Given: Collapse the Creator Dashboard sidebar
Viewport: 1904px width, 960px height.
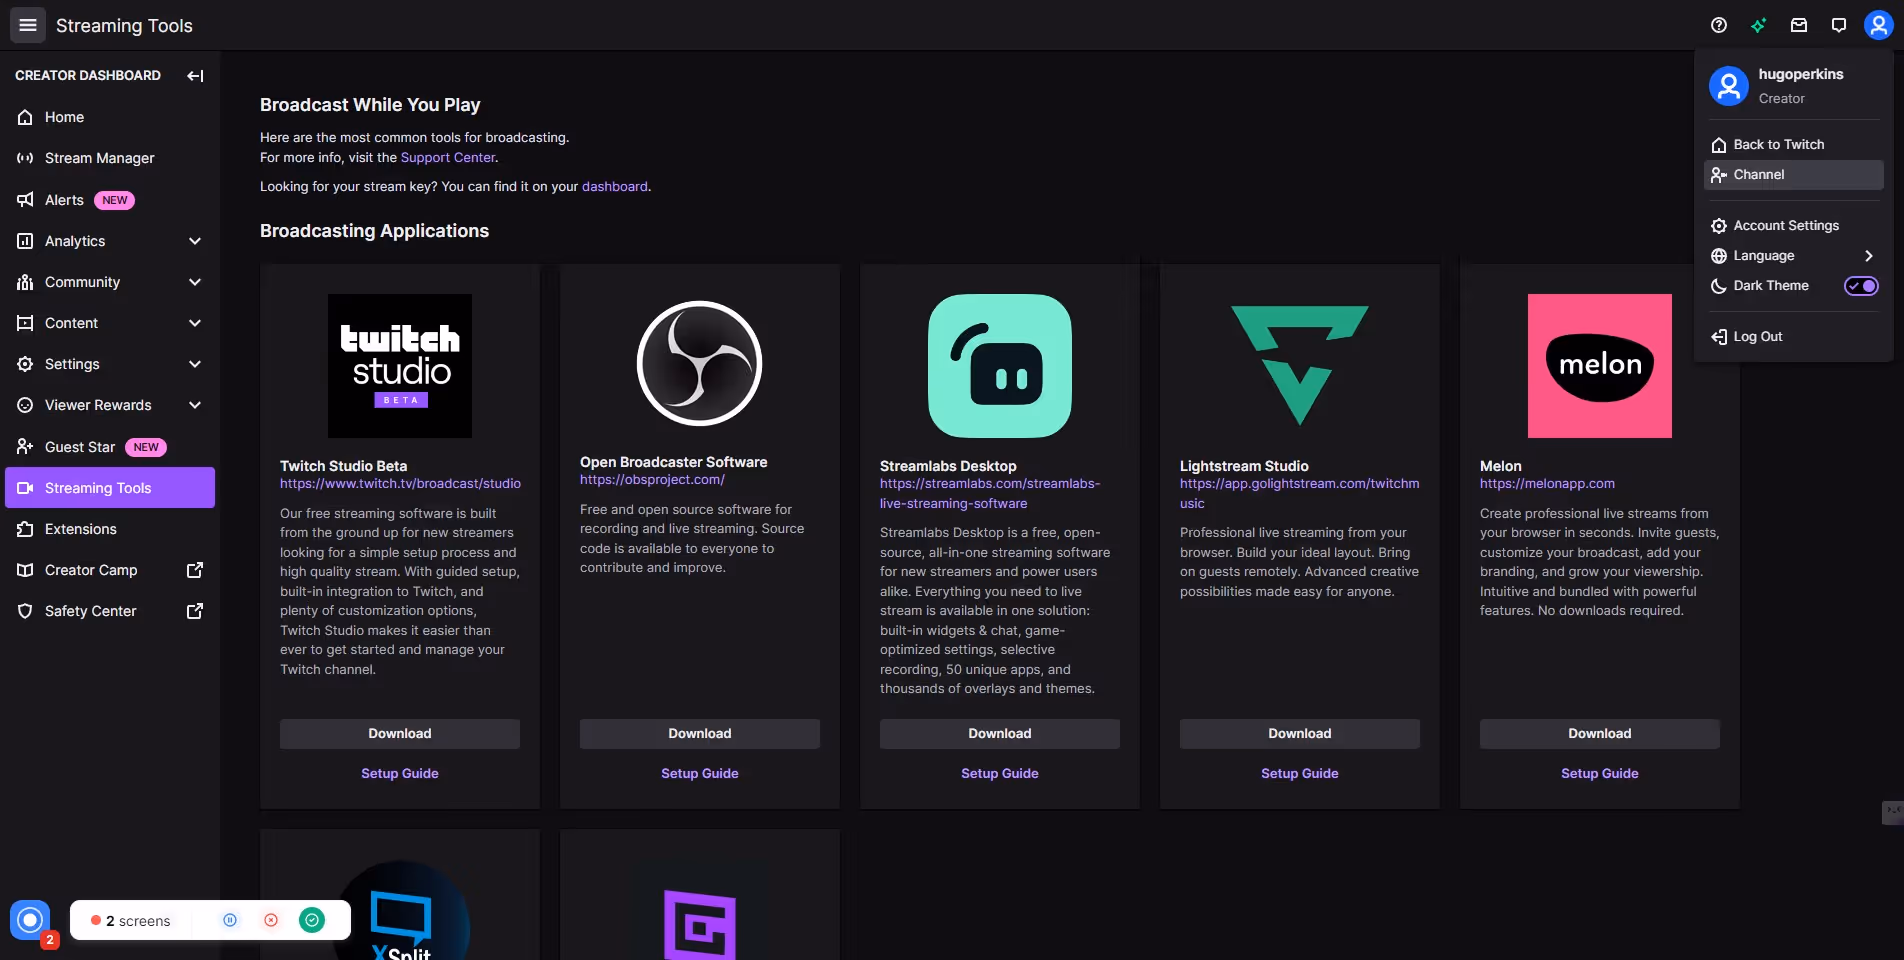Looking at the screenshot, I should pyautogui.click(x=195, y=75).
